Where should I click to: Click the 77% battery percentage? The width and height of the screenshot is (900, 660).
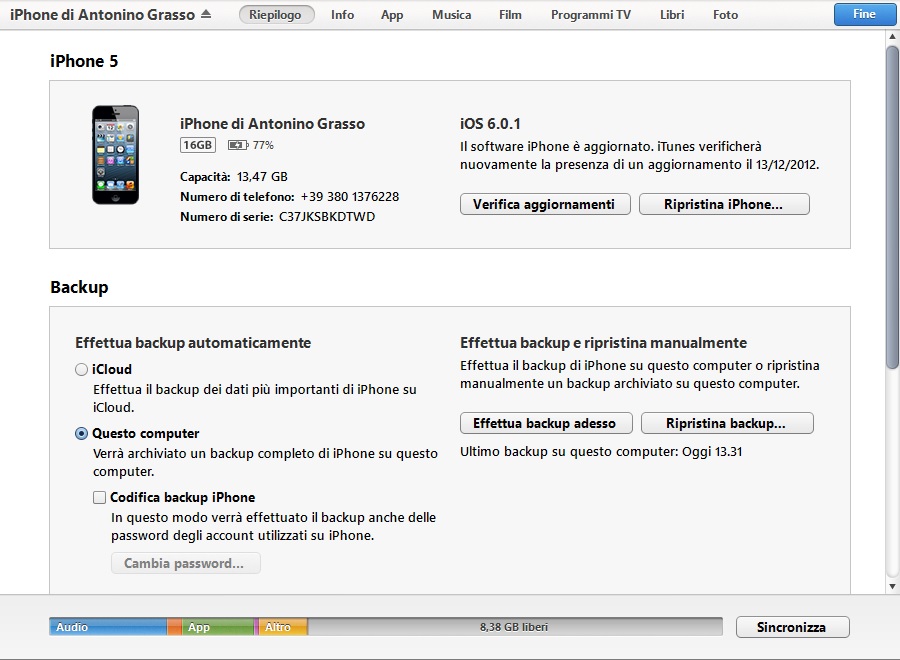coord(263,145)
